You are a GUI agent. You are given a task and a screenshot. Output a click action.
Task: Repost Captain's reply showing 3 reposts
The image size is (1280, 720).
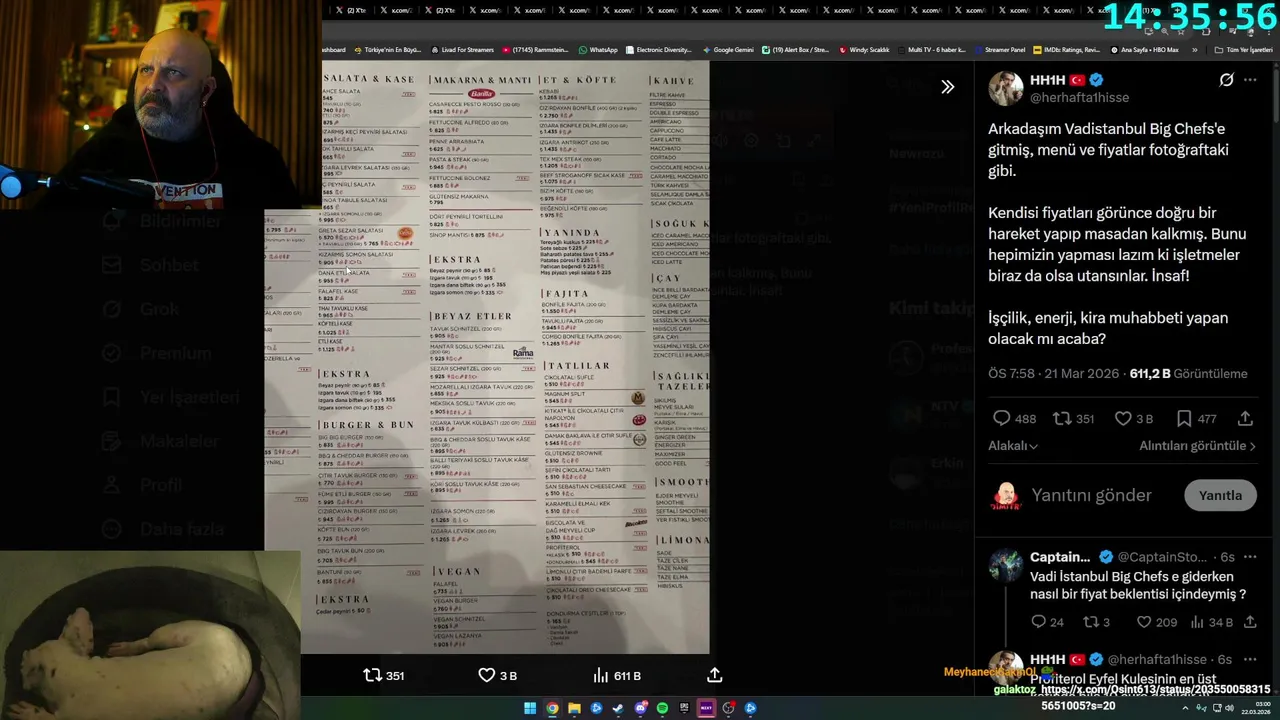pyautogui.click(x=1091, y=622)
